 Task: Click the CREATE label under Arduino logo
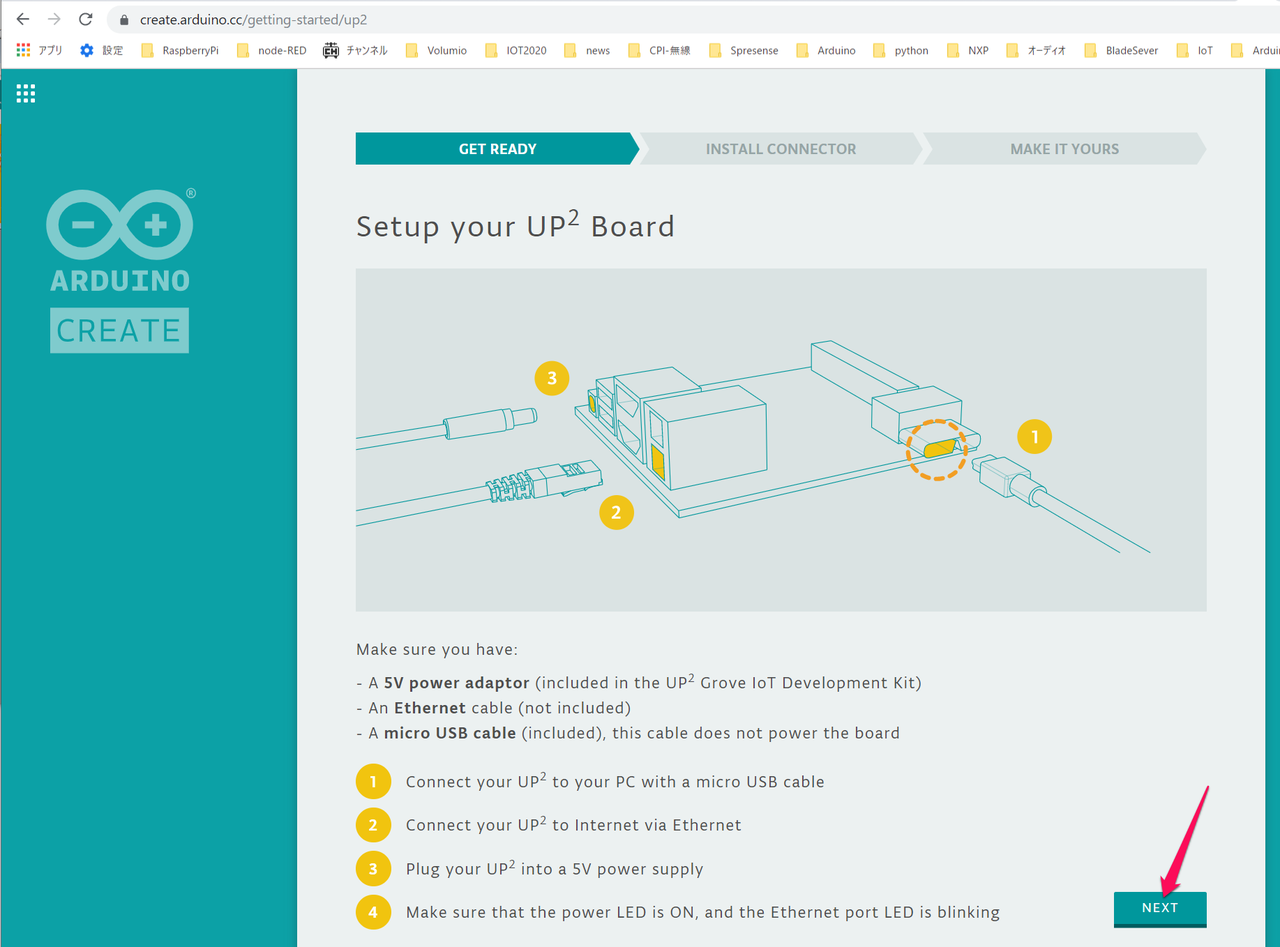point(119,330)
